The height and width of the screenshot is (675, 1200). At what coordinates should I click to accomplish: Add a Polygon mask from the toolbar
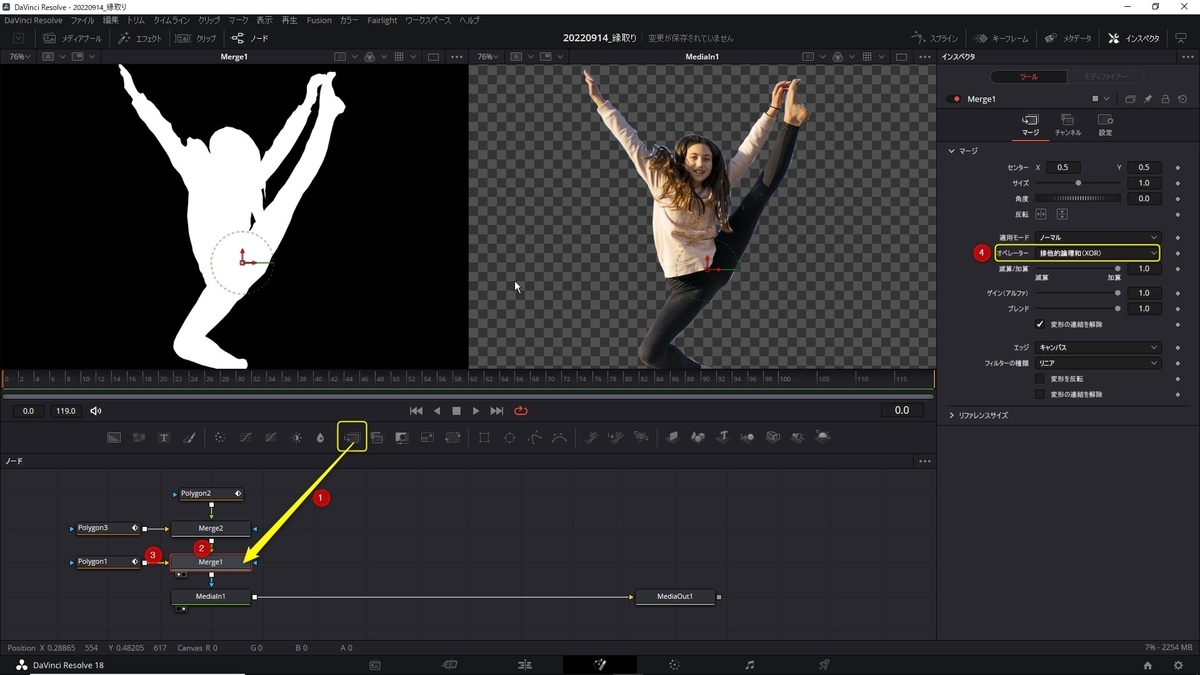click(x=534, y=437)
